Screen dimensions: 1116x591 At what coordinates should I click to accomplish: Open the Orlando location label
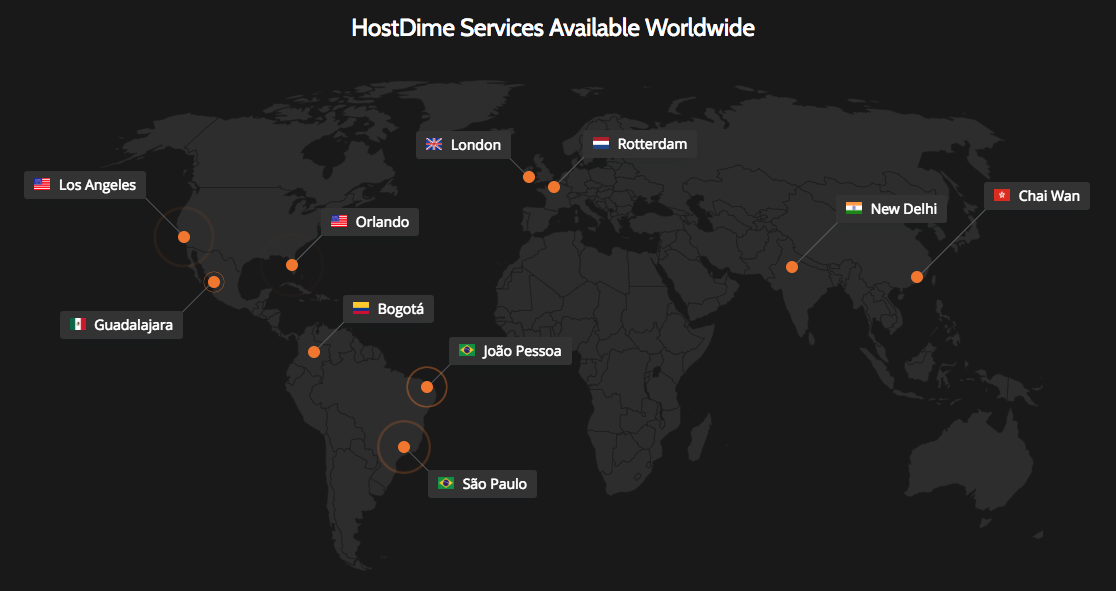point(369,222)
